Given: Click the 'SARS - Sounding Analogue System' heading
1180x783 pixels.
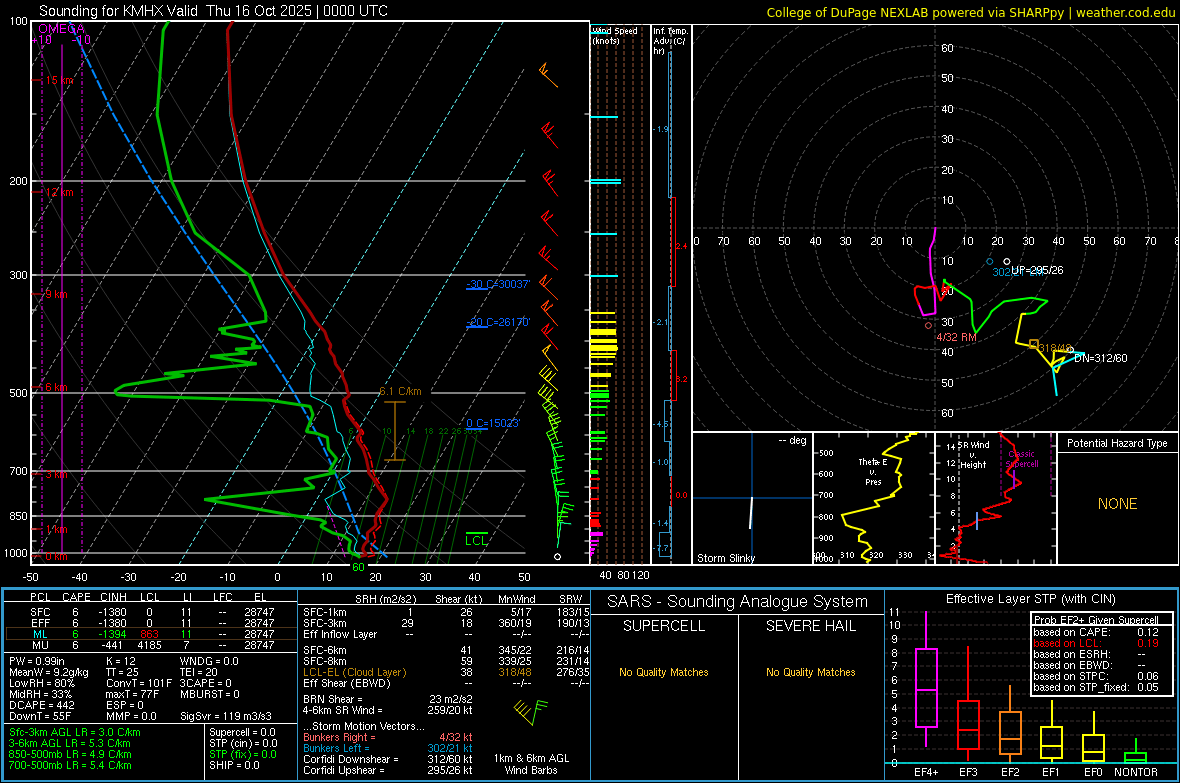Looking at the screenshot, I should pos(738,601).
